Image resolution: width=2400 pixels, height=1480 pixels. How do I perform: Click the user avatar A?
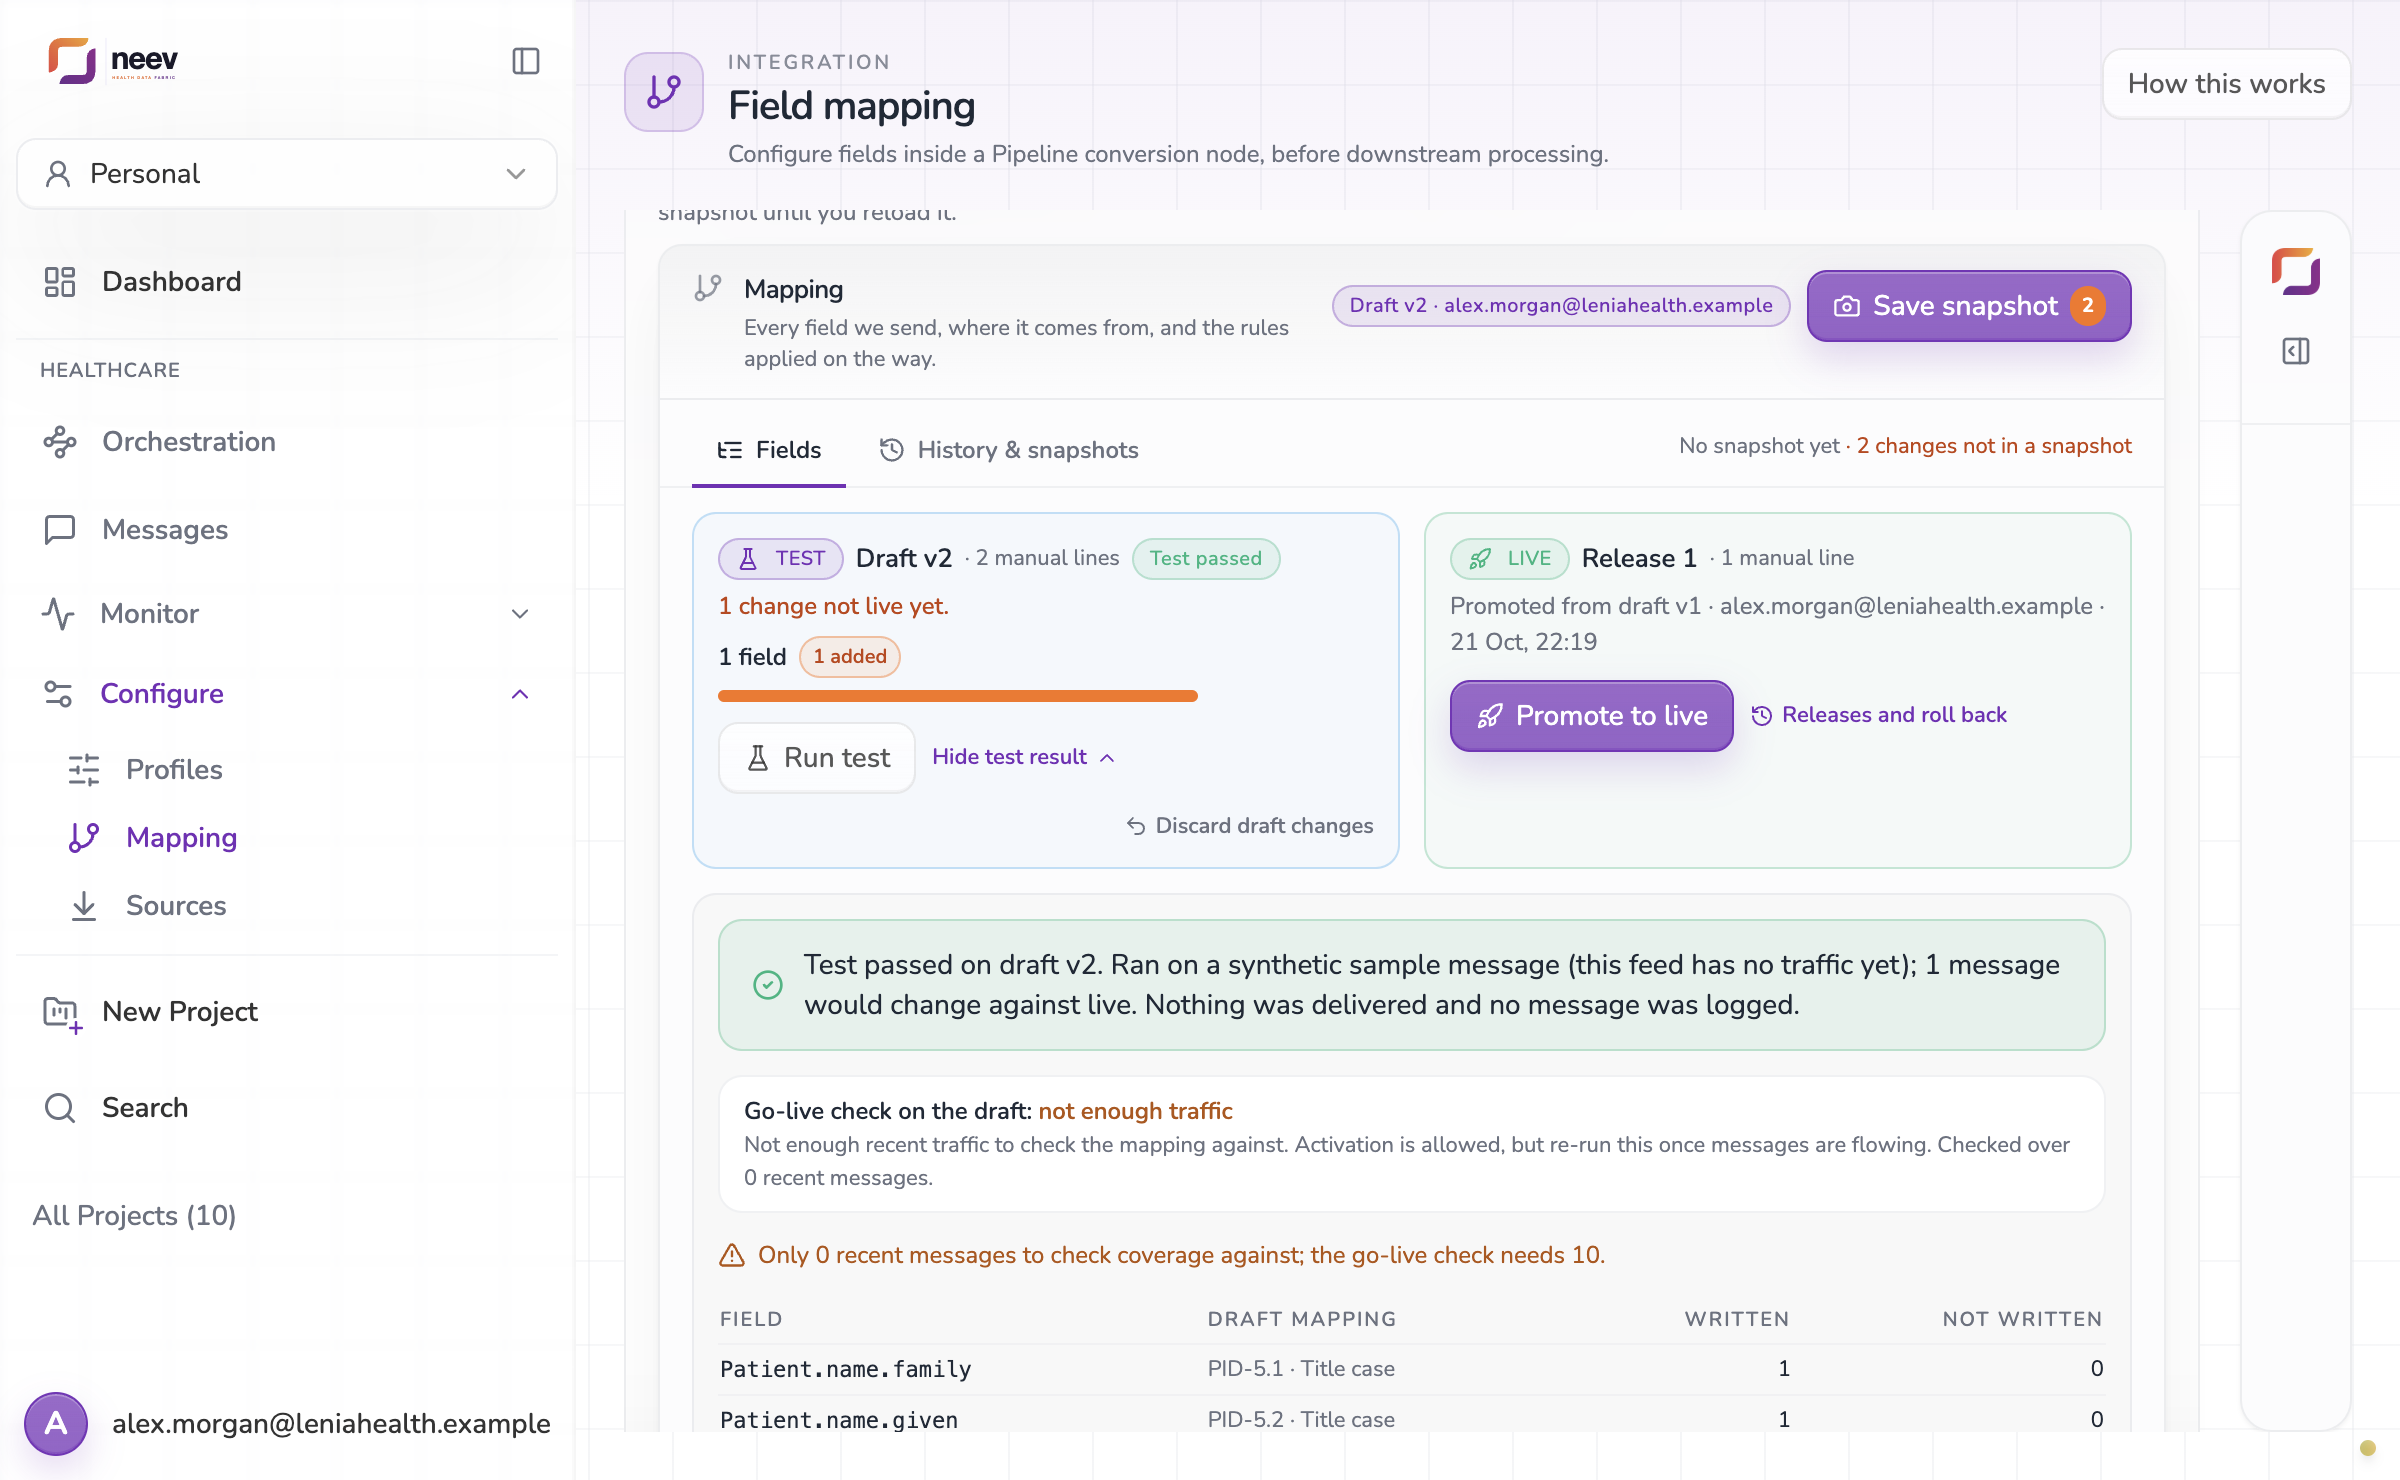point(56,1423)
